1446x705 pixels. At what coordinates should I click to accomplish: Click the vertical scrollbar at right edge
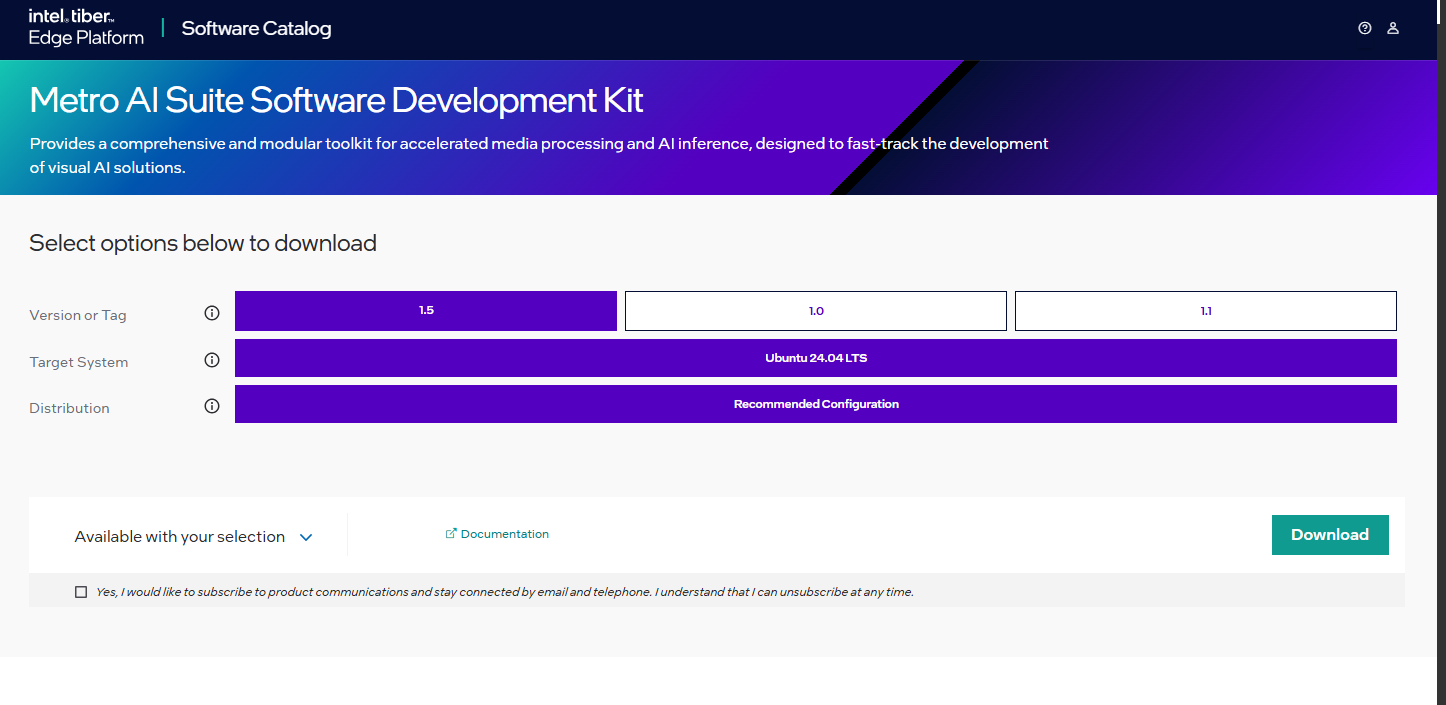[1441, 352]
